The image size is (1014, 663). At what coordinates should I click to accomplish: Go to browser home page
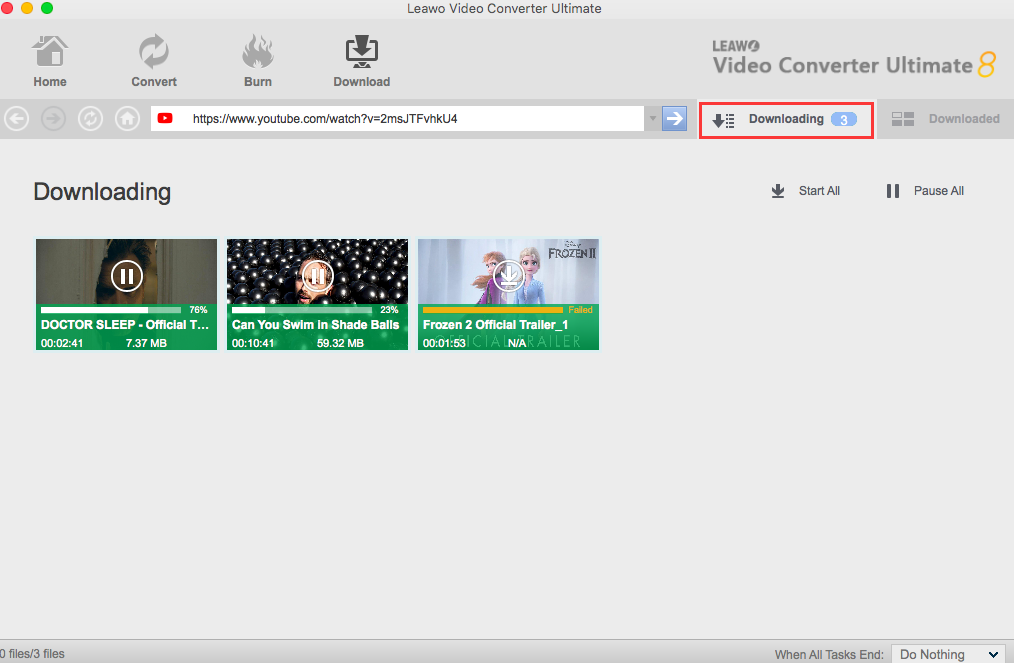[127, 118]
